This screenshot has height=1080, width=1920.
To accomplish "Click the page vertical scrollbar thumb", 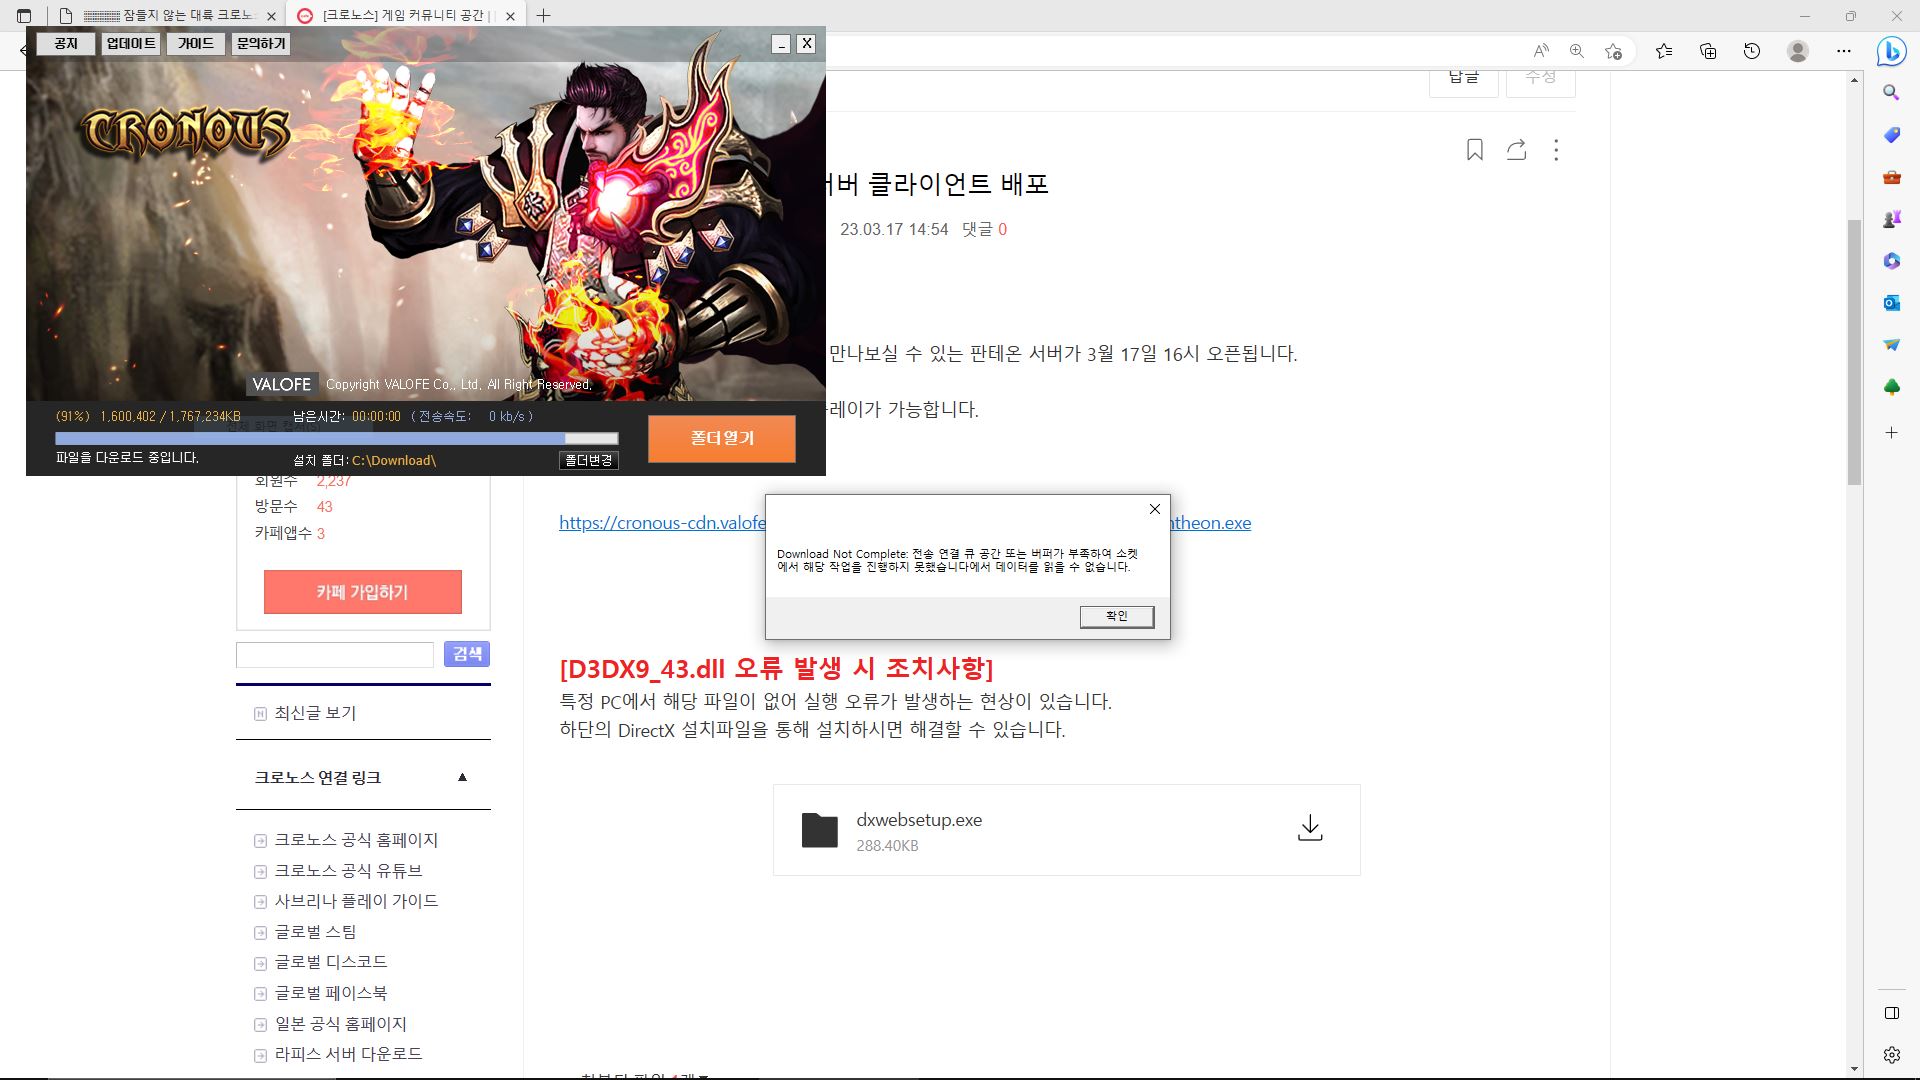I will [1854, 352].
